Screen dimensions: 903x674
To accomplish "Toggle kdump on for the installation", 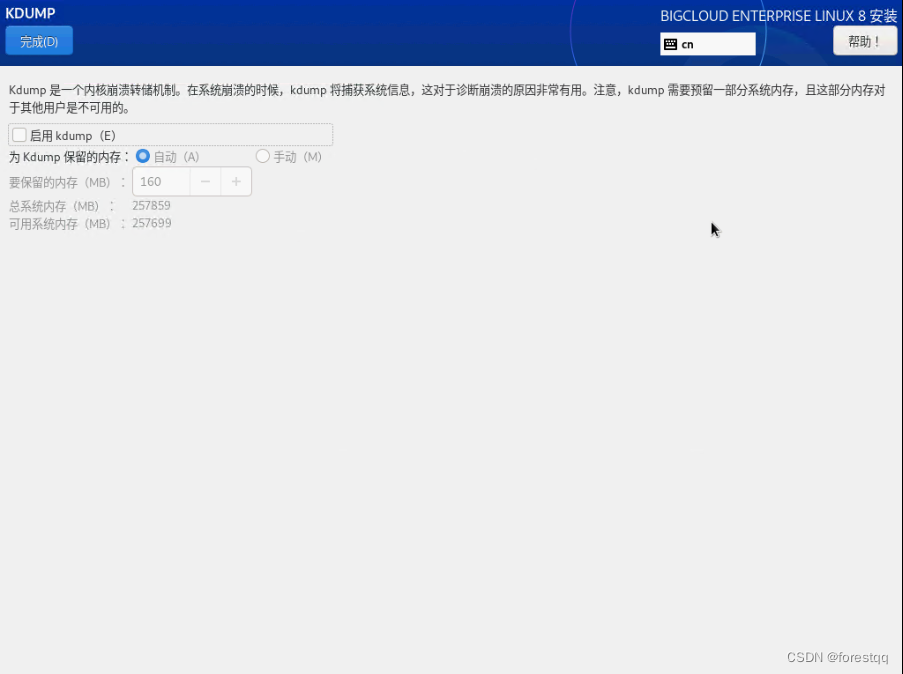I will coord(19,134).
